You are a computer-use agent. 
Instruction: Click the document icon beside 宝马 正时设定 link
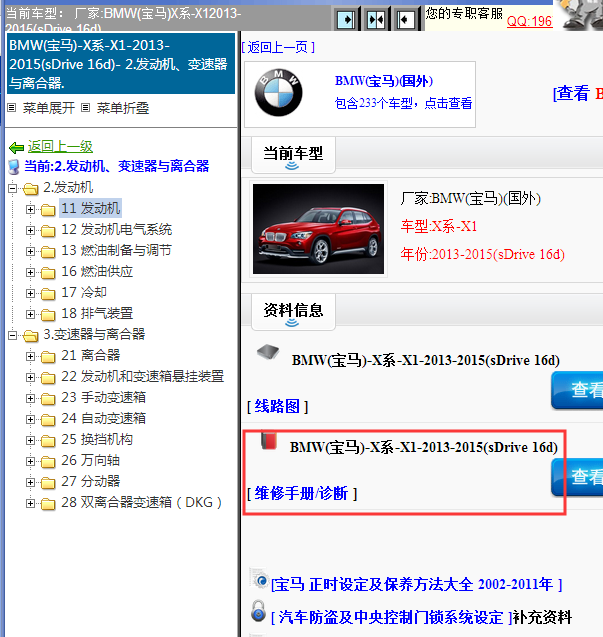[259, 580]
